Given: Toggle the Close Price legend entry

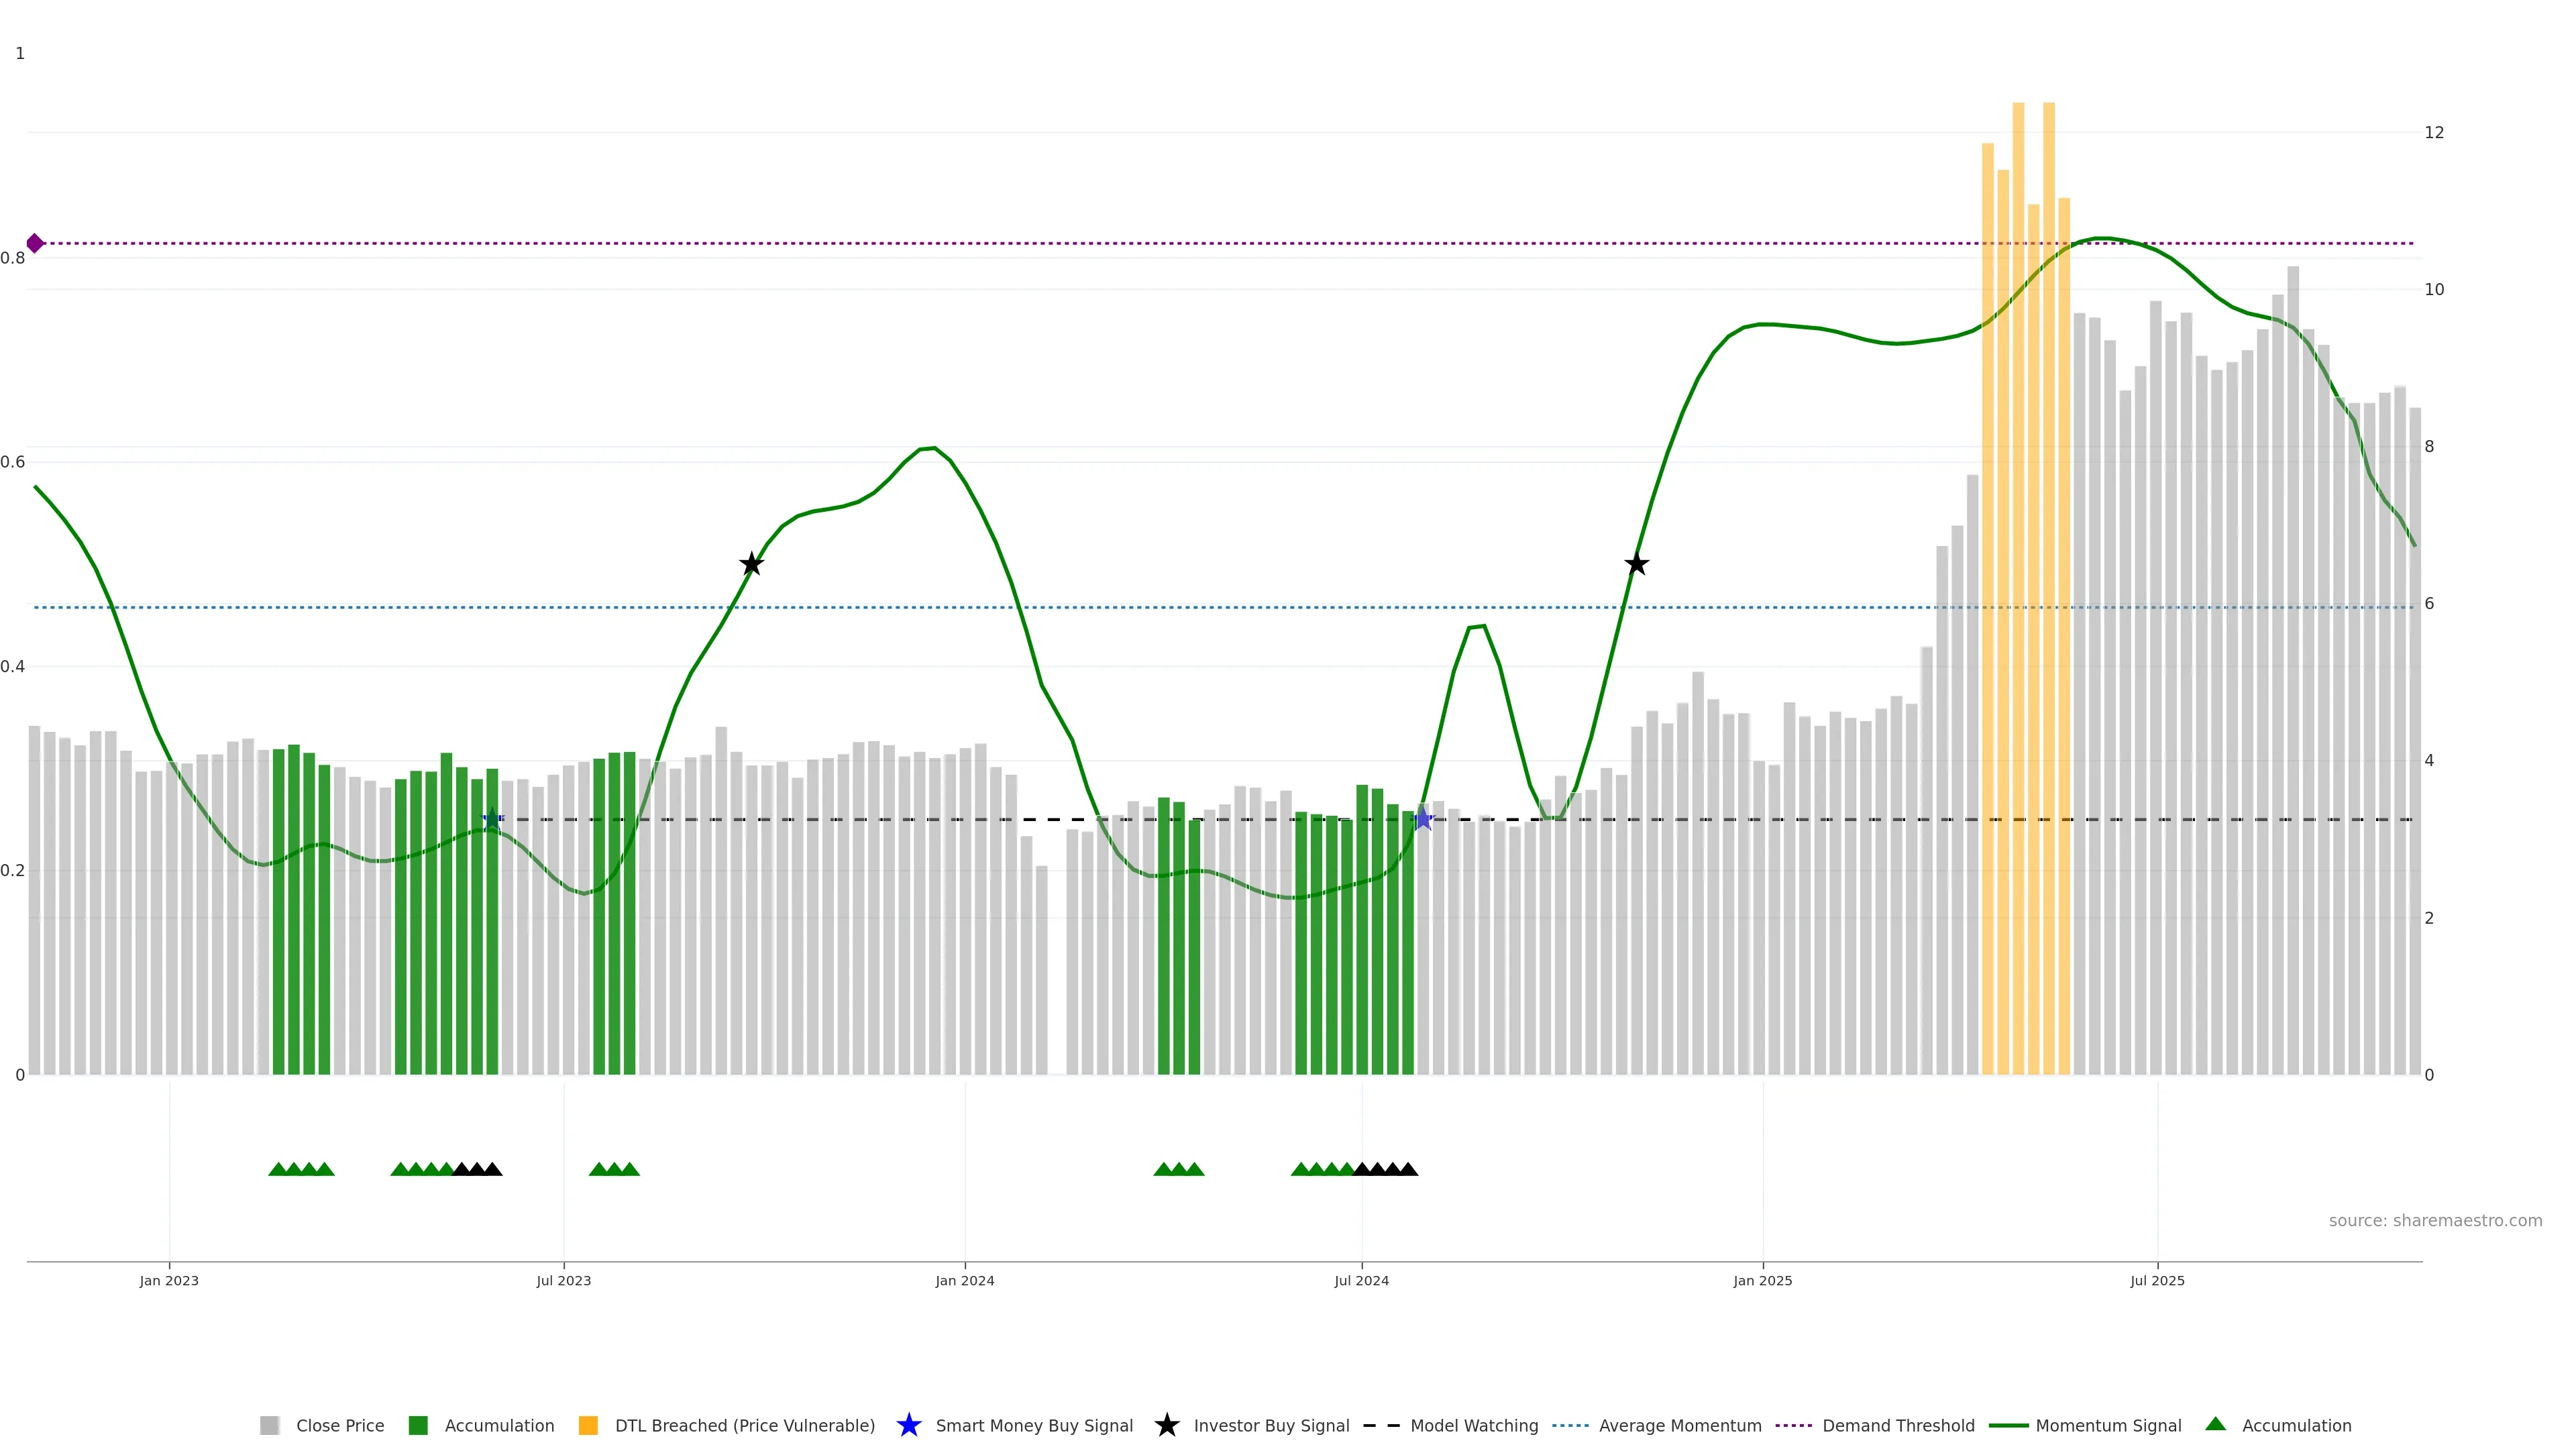Looking at the screenshot, I should [x=339, y=1425].
